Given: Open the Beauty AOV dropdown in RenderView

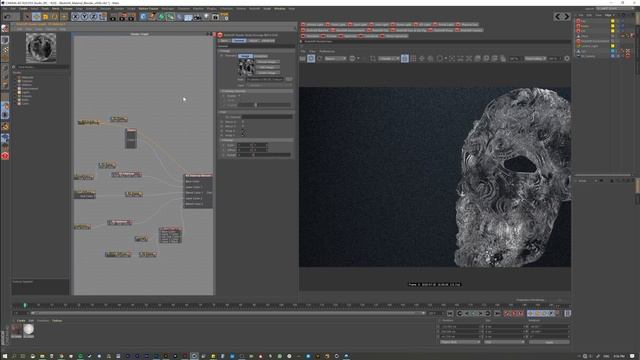Looking at the screenshot, I should click(335, 59).
